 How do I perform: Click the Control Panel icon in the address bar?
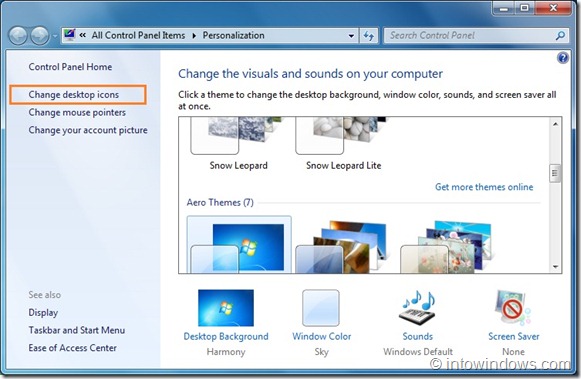point(69,35)
